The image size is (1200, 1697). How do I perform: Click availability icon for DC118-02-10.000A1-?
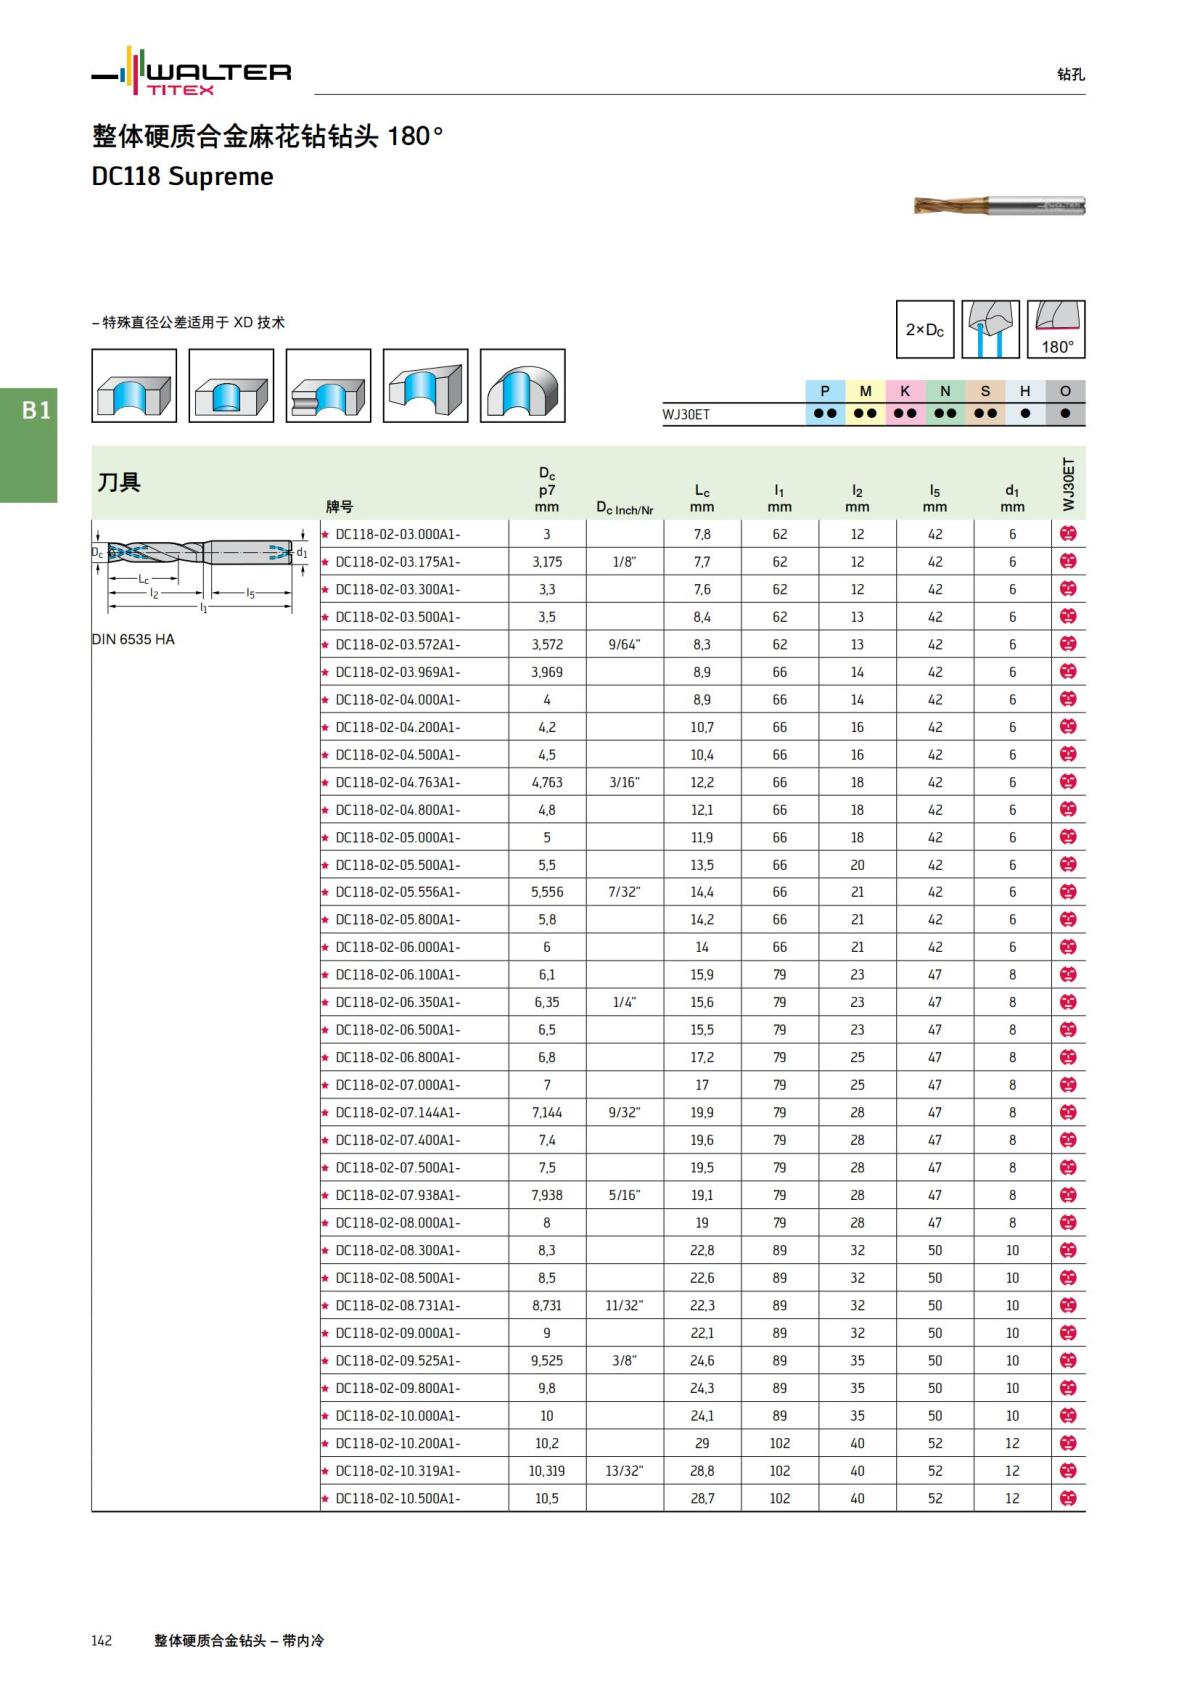click(1068, 1415)
